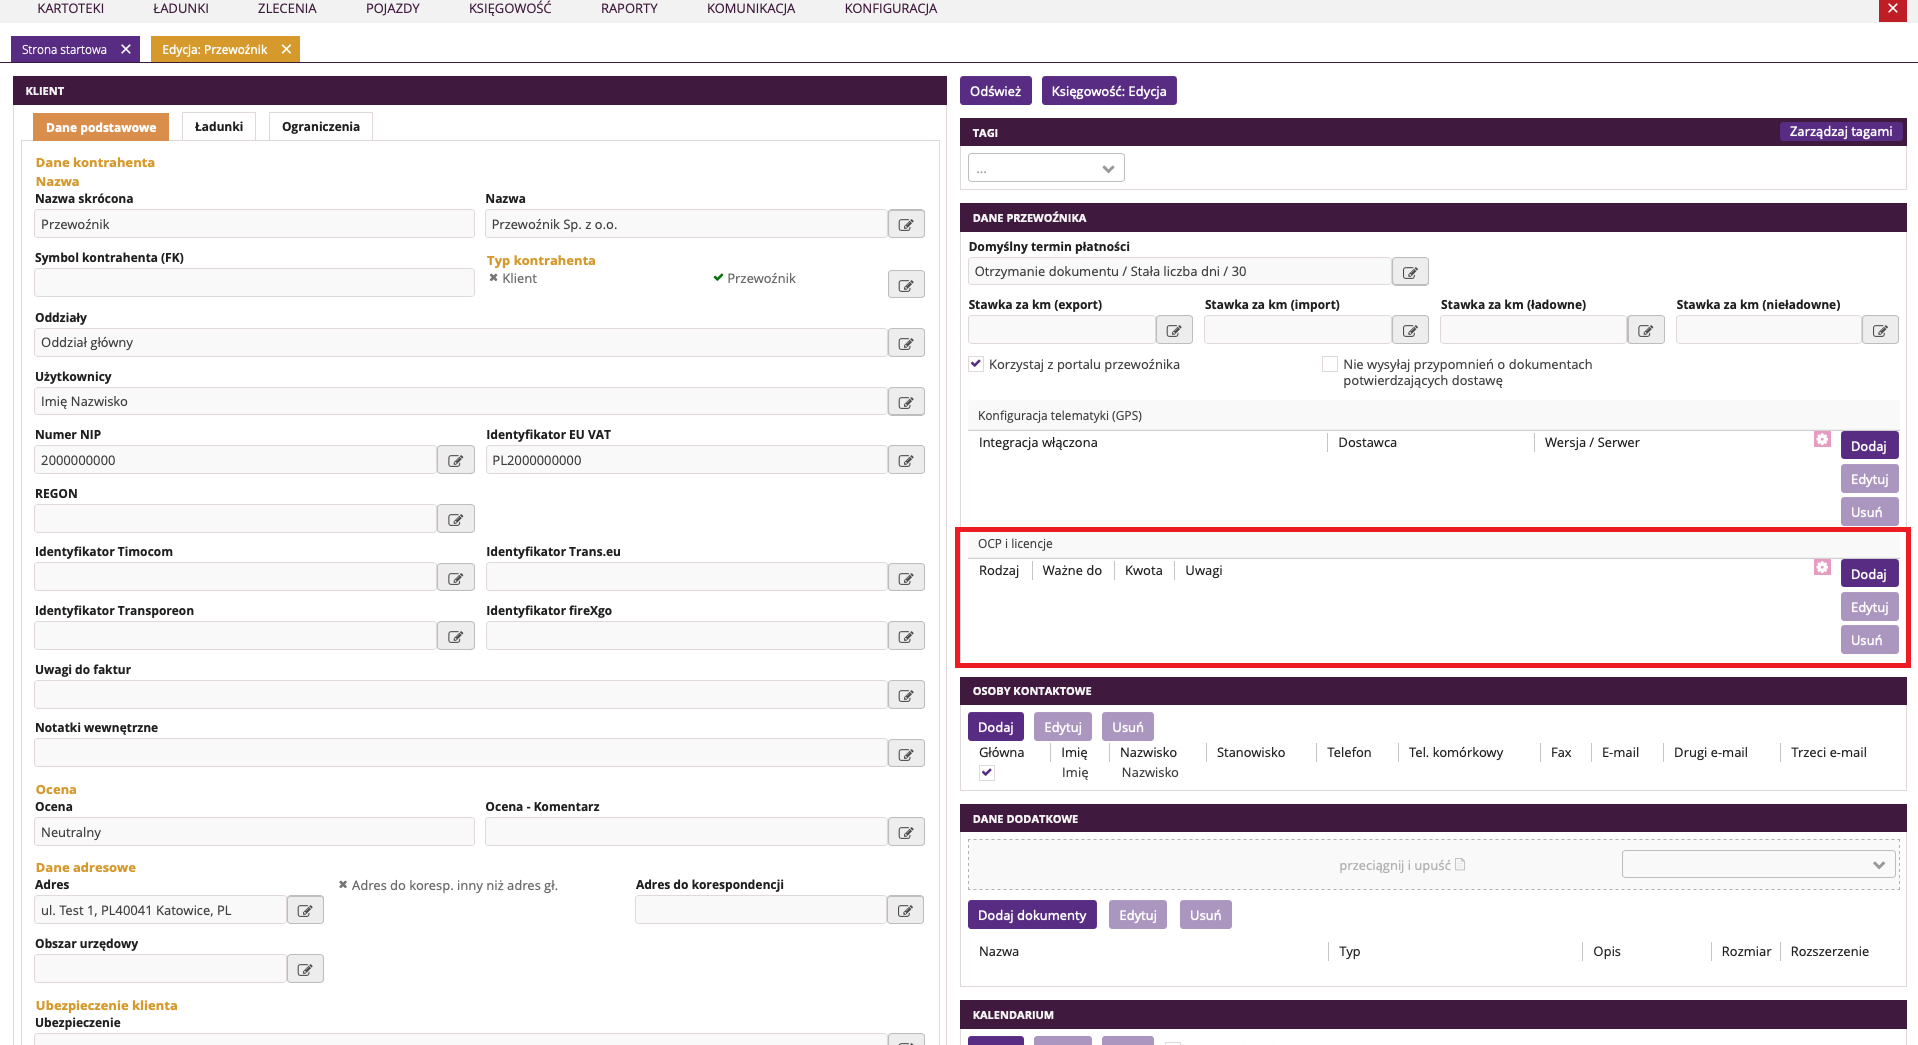This screenshot has width=1918, height=1045.
Task: Click edit icon for Ocena - Komentarz
Action: (906, 832)
